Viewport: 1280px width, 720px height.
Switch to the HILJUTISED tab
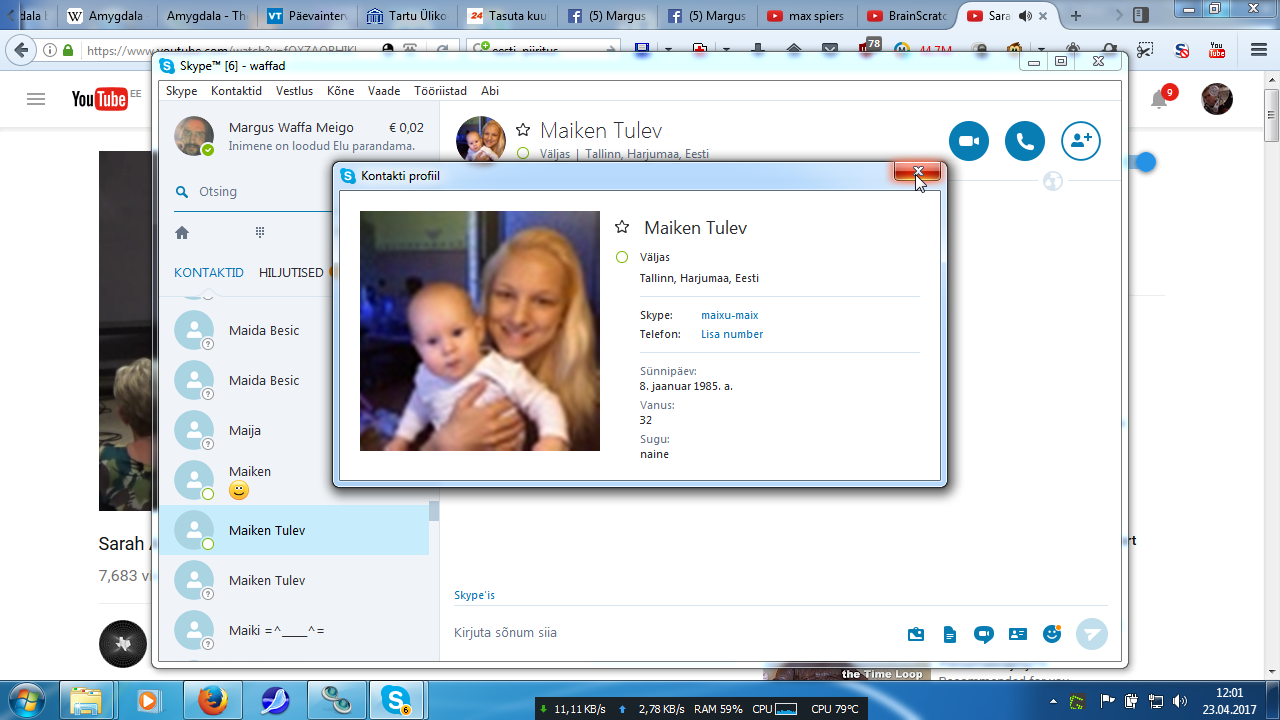pyautogui.click(x=291, y=272)
